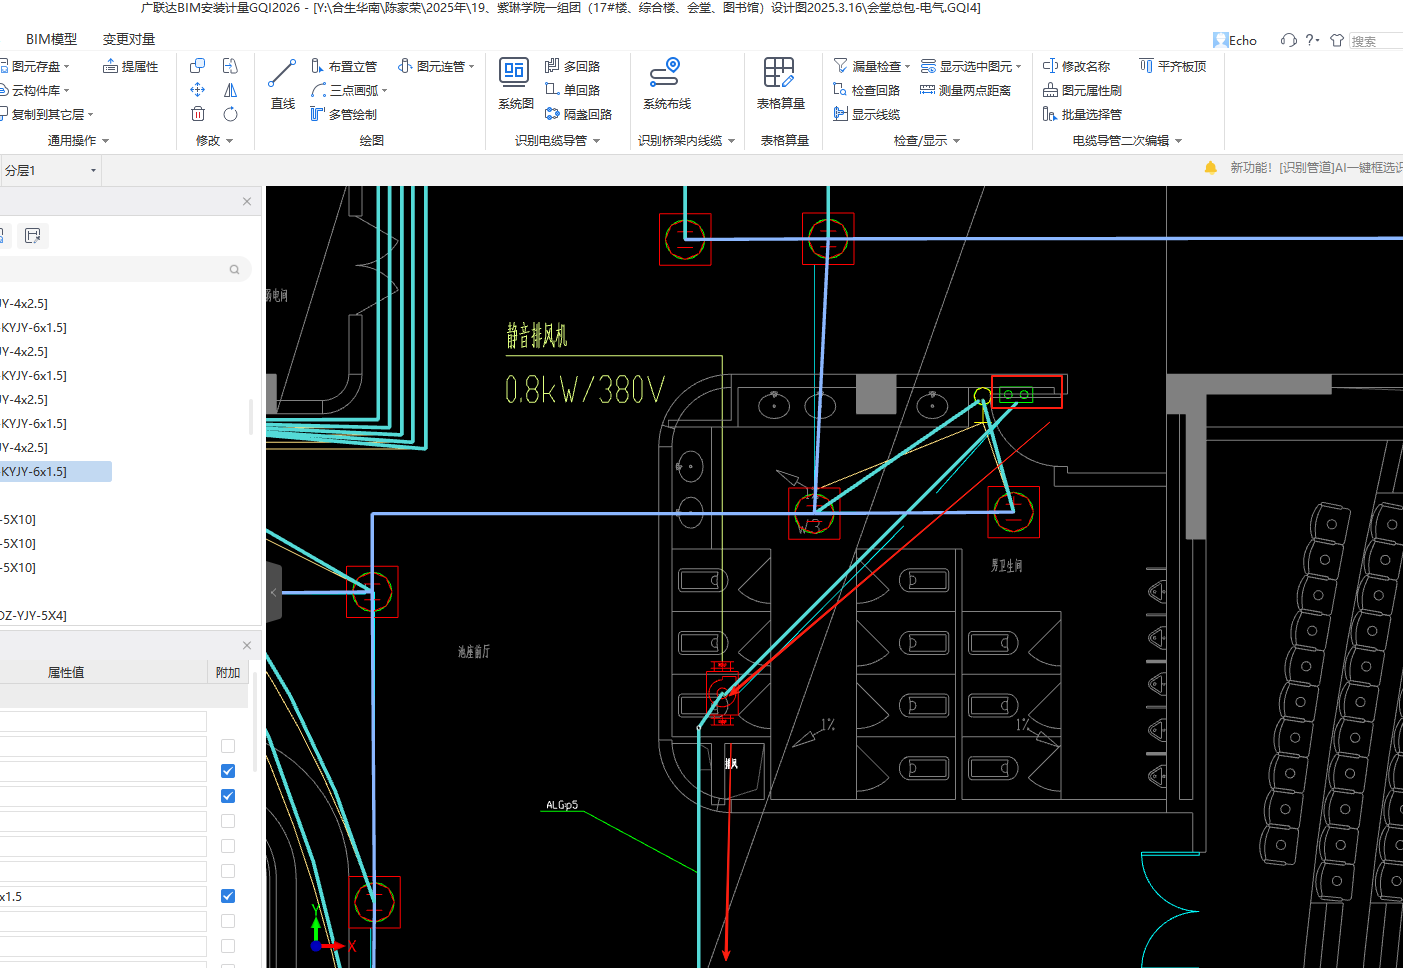
Task: Select the 直线 straight line drawing tool
Action: point(282,84)
